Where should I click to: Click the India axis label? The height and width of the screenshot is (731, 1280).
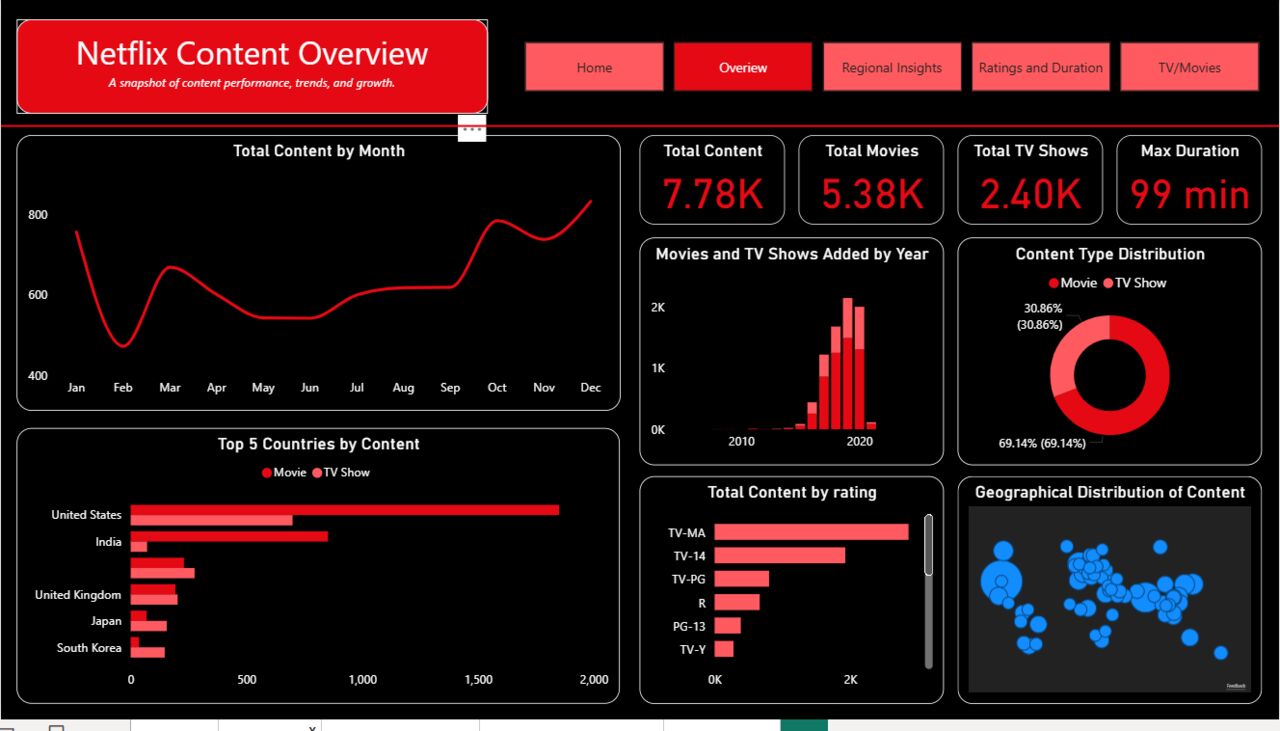[108, 542]
